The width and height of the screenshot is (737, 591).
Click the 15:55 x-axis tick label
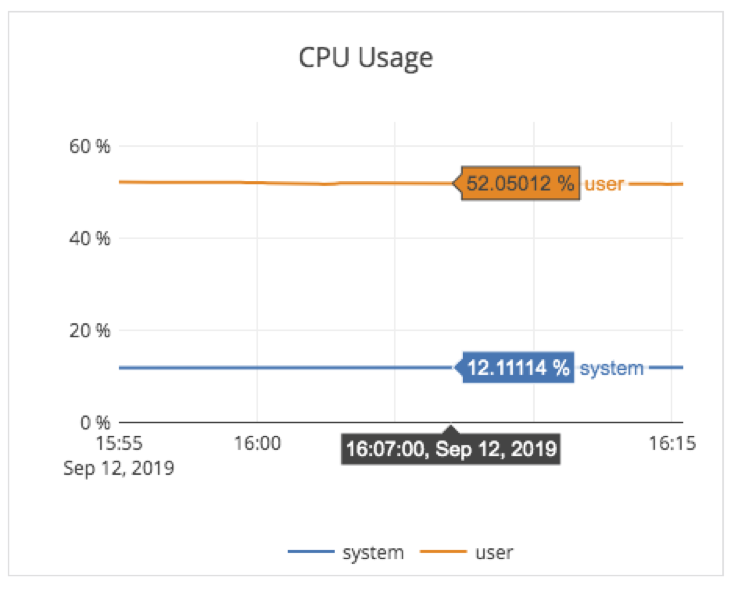(x=118, y=443)
